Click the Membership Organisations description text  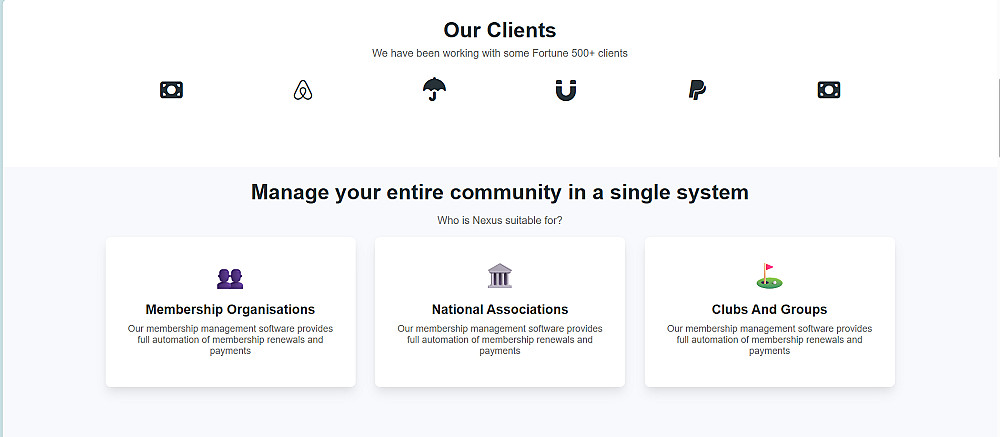[x=230, y=339]
